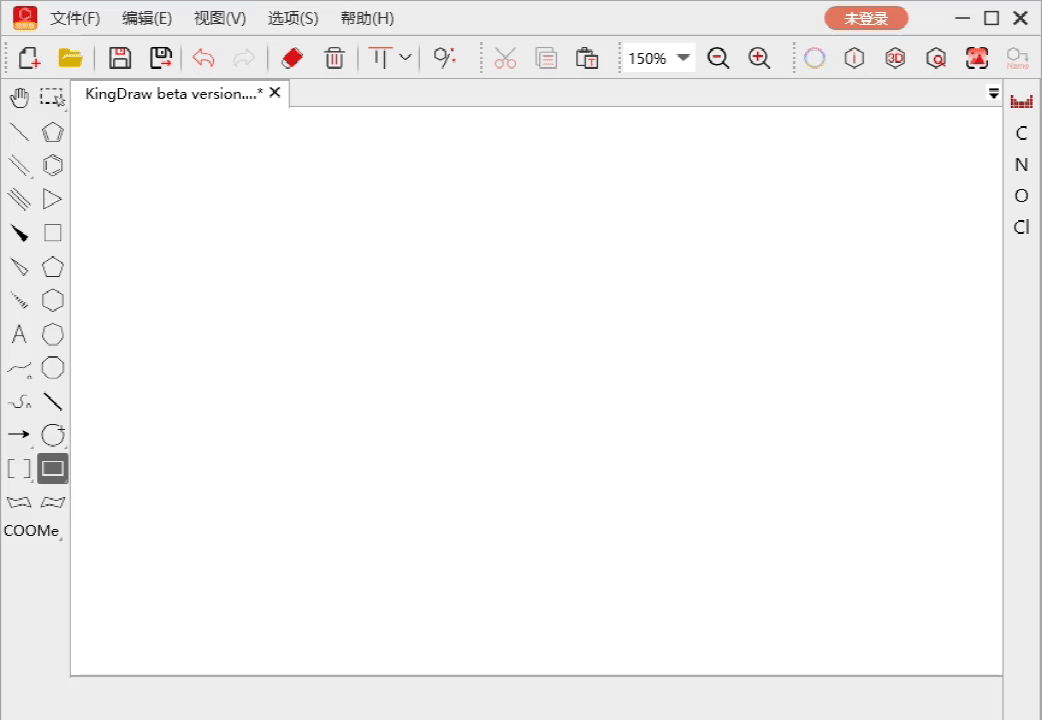Viewport: 1042px width, 720px height.
Task: Select the hashed wedge bond tool
Action: point(19,300)
